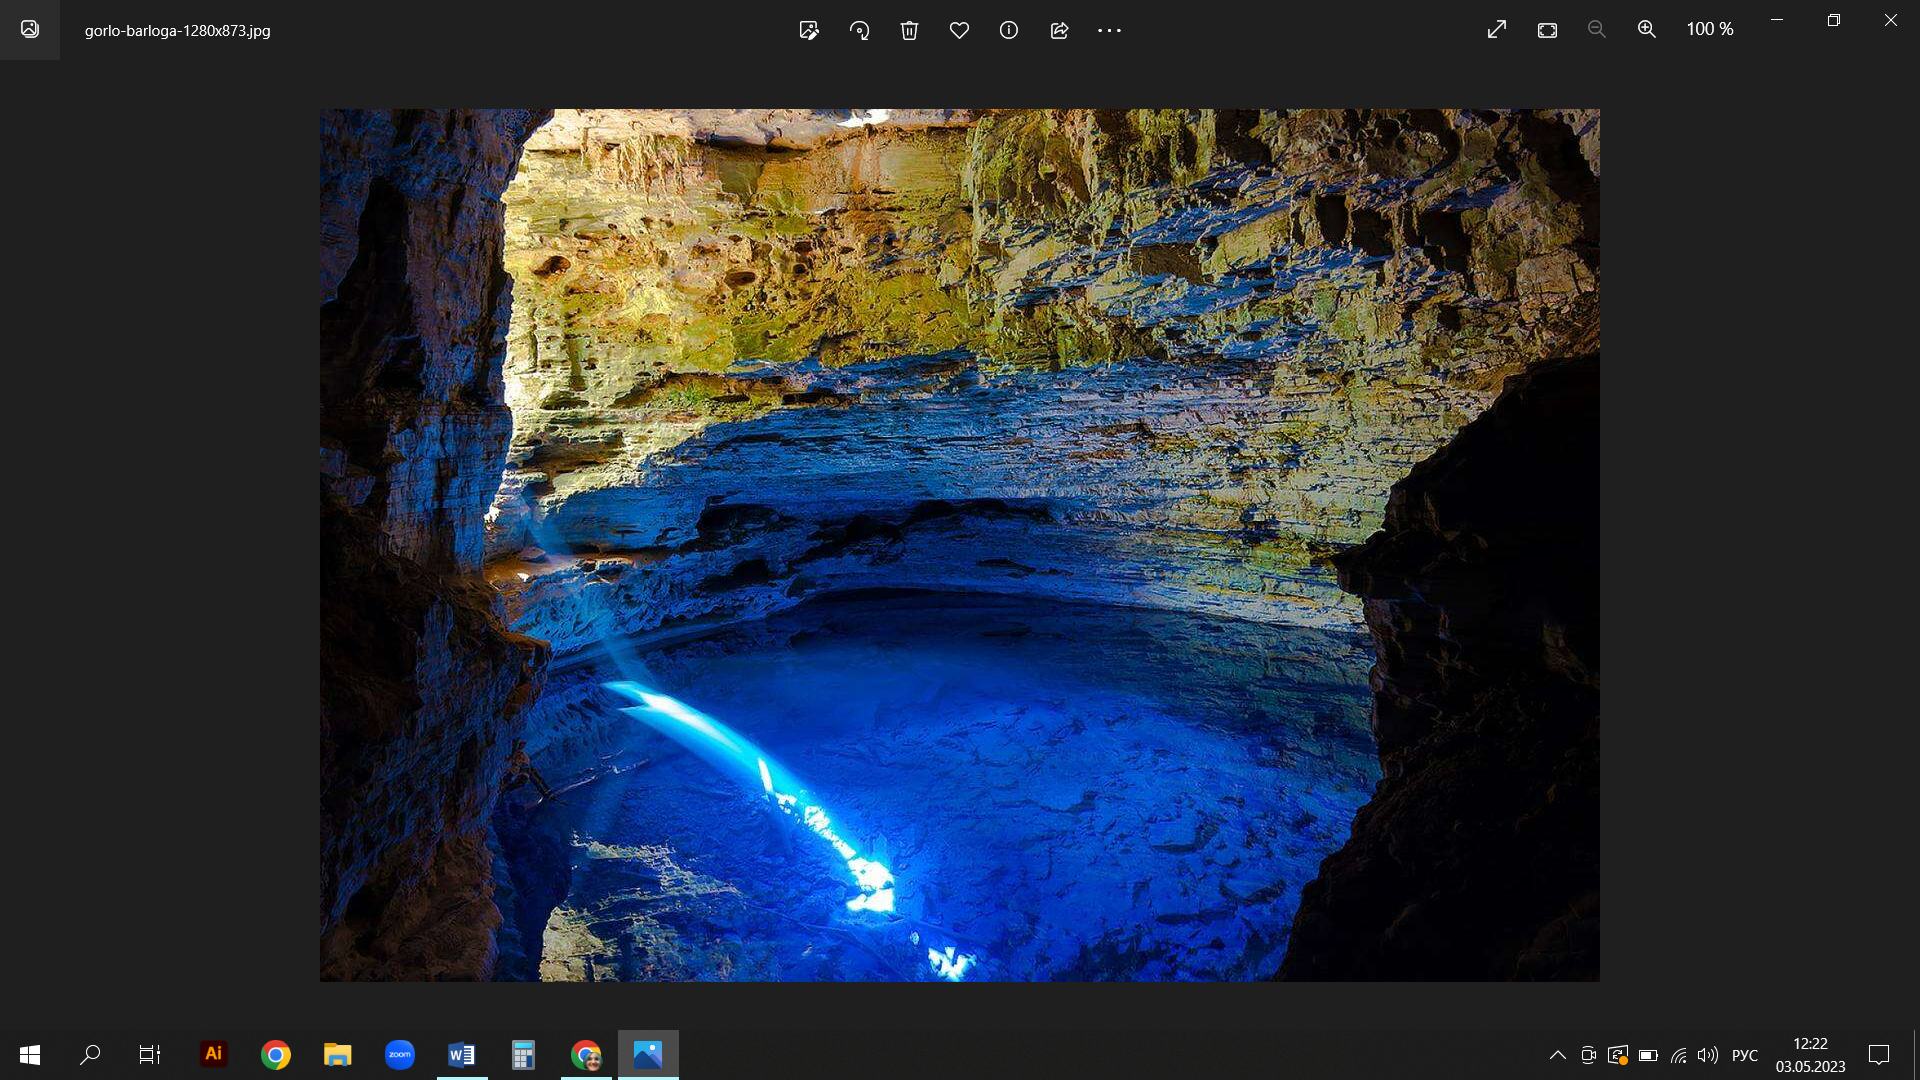The height and width of the screenshot is (1080, 1920).
Task: Open Task View
Action: click(150, 1055)
